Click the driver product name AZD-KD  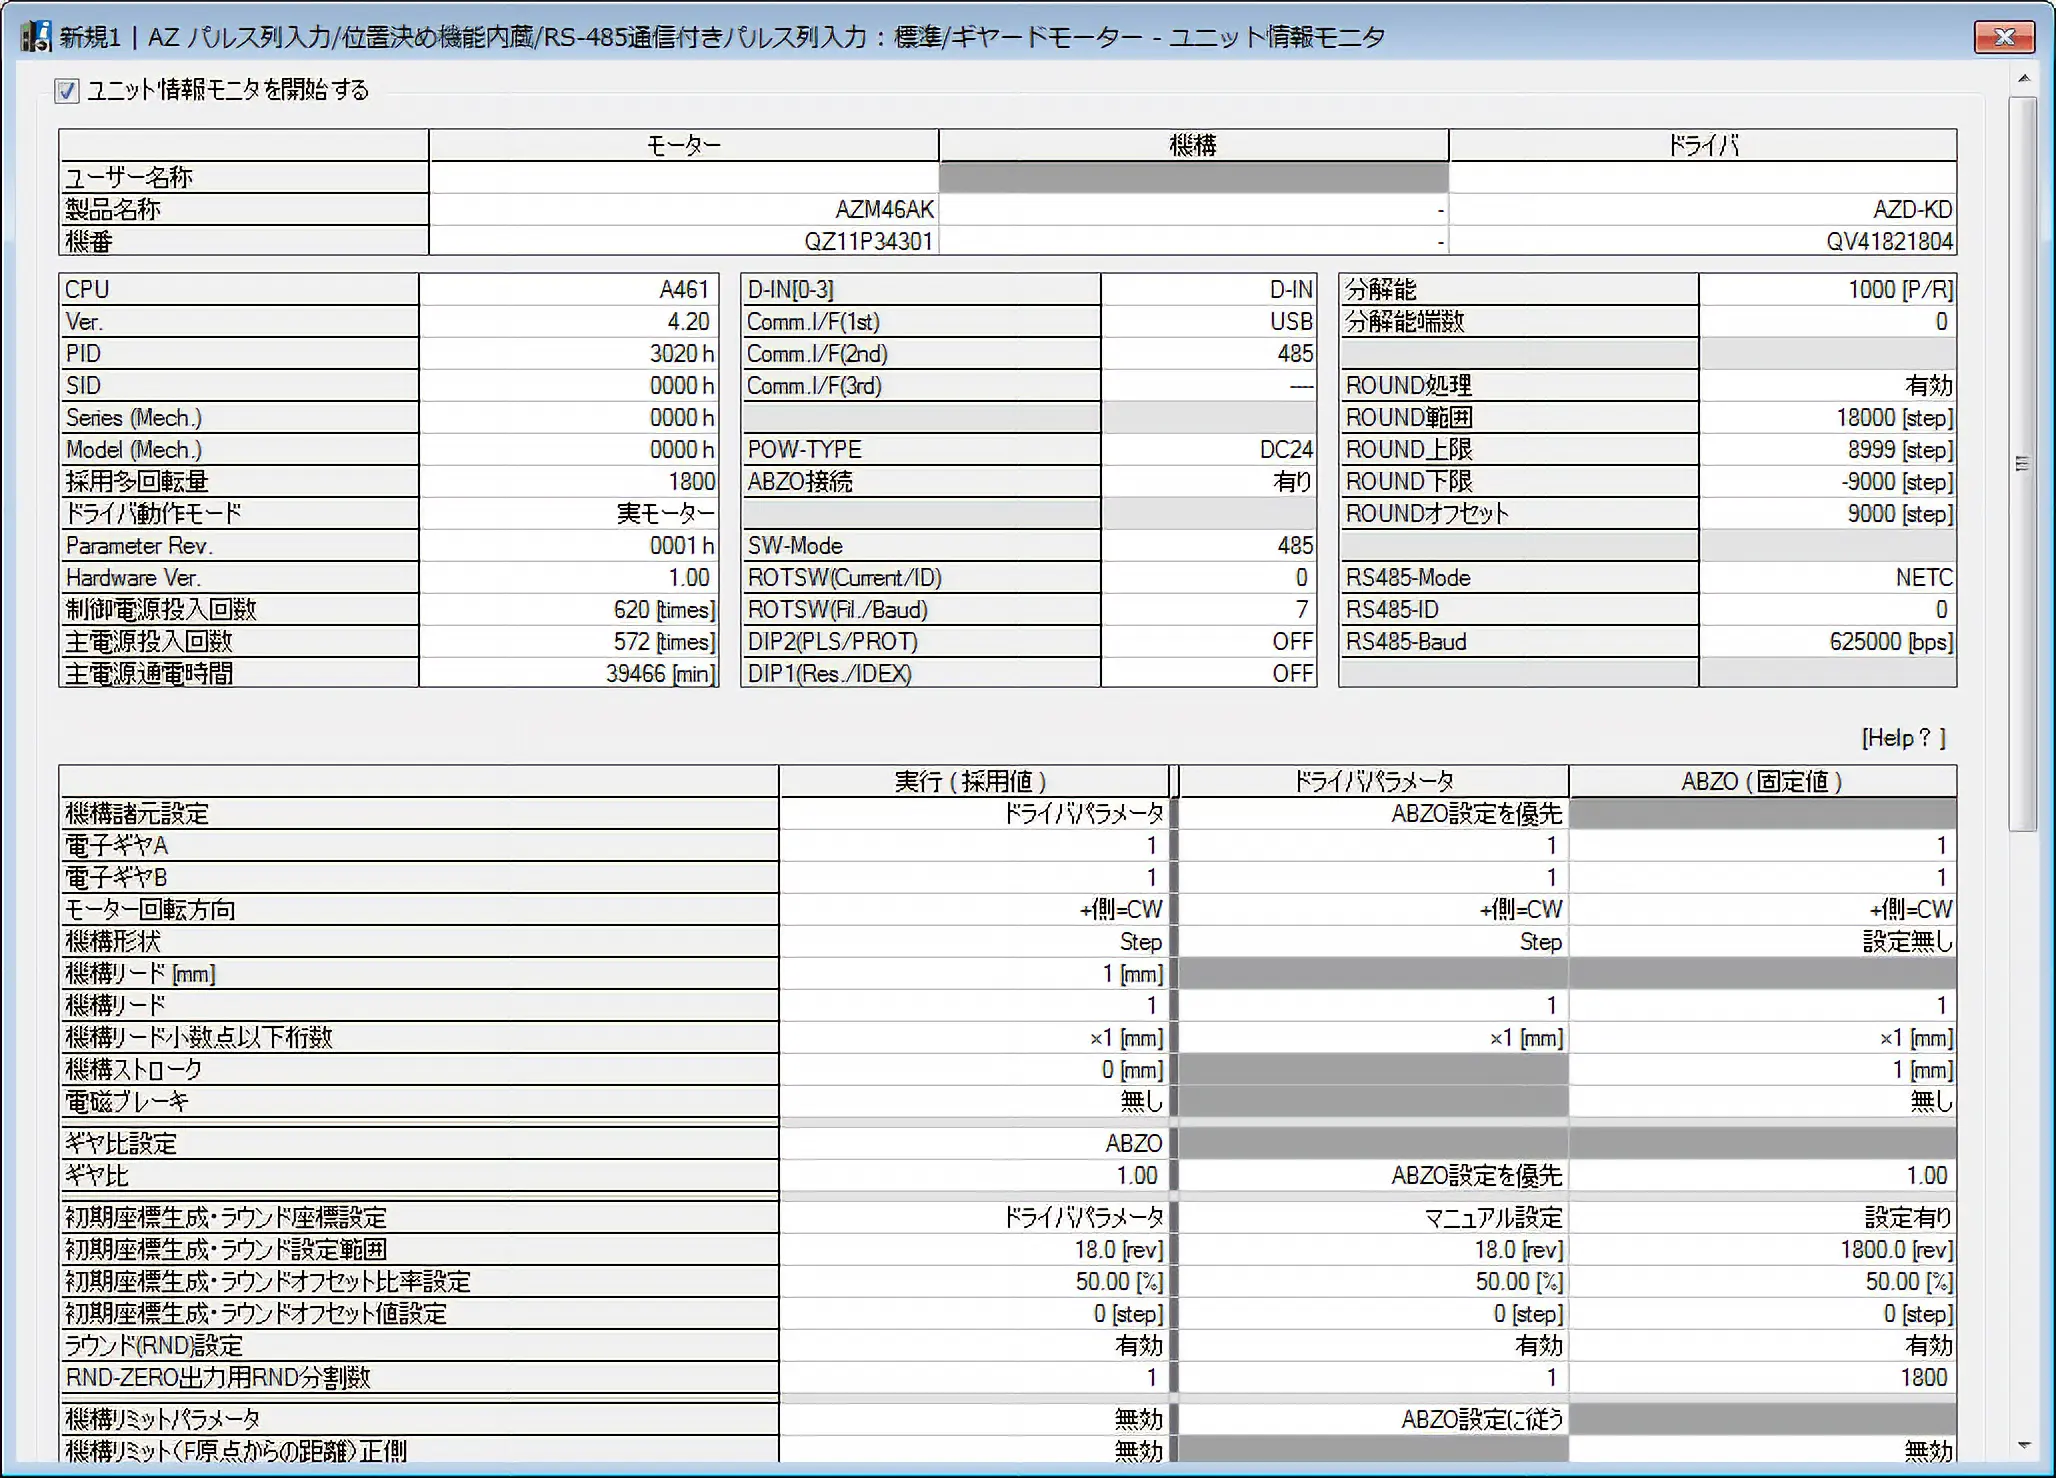click(x=1913, y=209)
